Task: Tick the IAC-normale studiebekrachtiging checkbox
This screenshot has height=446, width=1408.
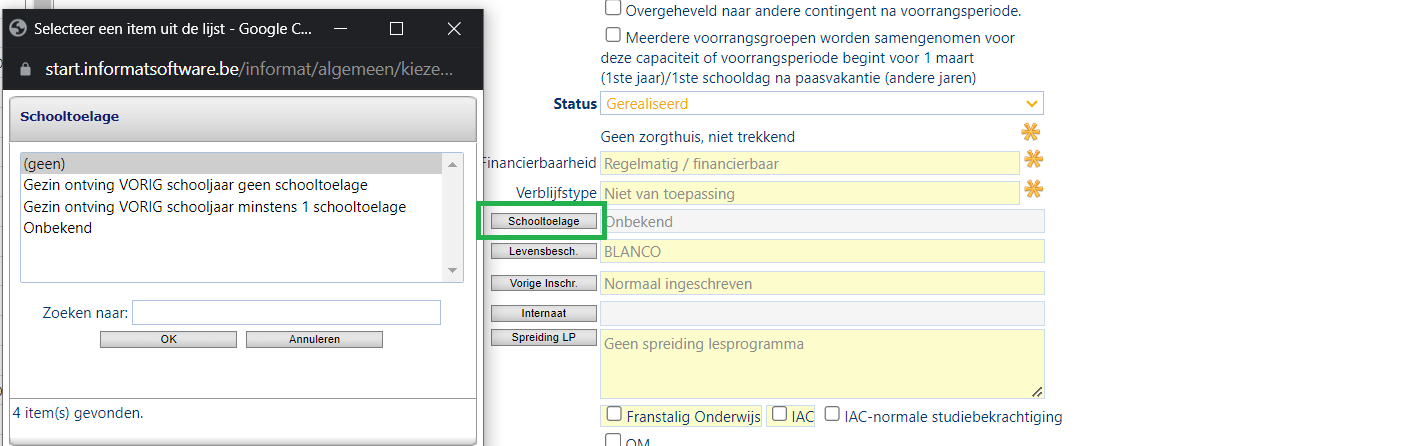Action: (832, 414)
